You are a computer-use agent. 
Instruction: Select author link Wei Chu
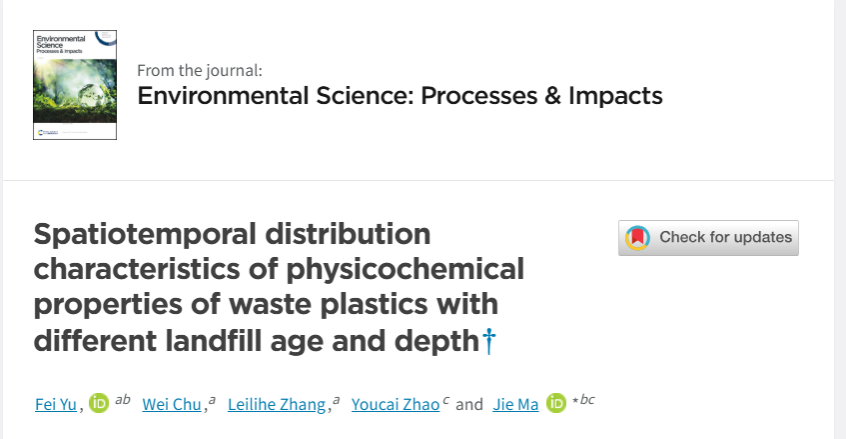(x=173, y=405)
